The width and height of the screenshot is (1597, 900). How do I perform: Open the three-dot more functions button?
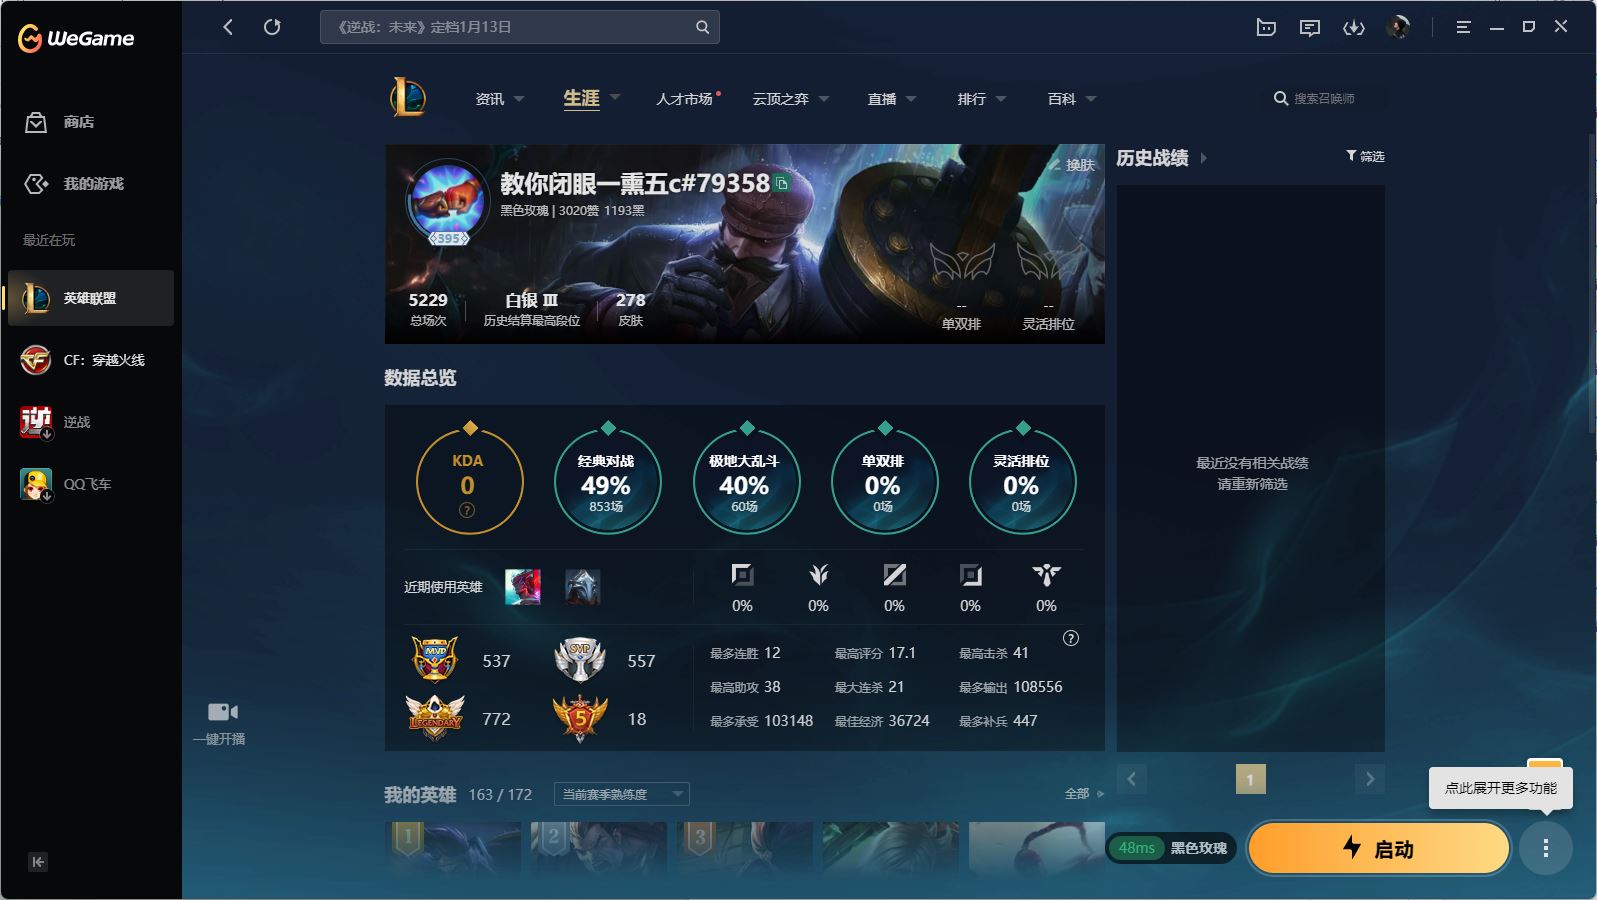pos(1545,849)
